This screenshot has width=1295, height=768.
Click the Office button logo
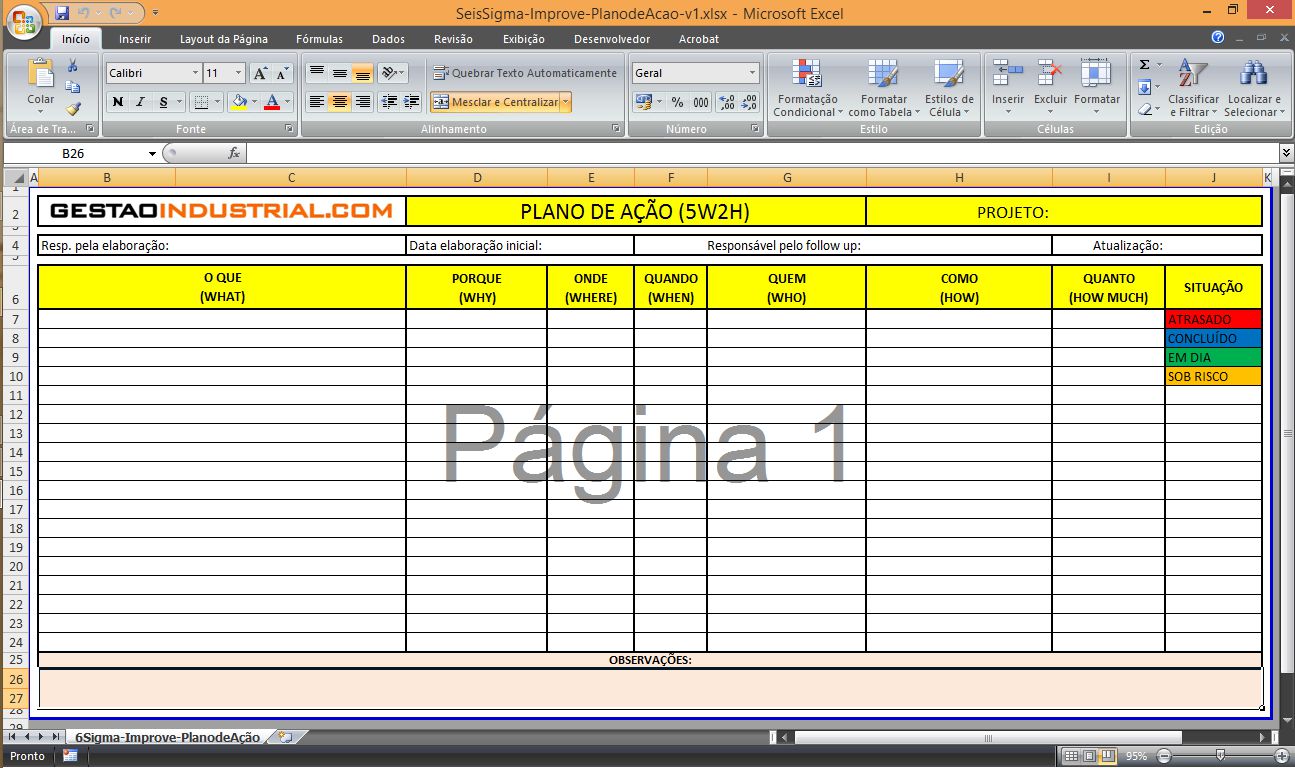24,20
